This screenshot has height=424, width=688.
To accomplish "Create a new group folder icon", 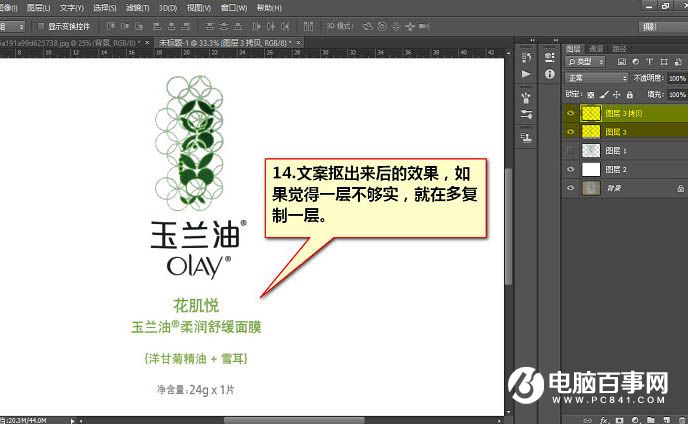I will click(x=651, y=420).
